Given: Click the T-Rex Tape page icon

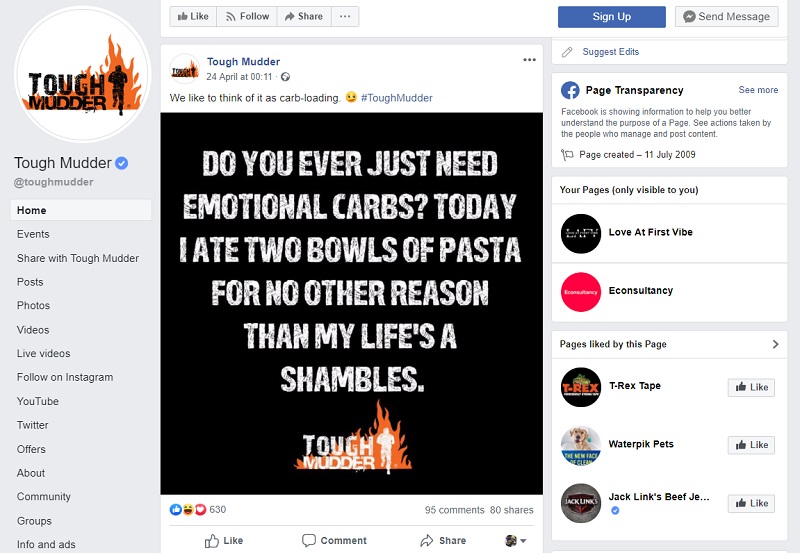Looking at the screenshot, I should [581, 387].
